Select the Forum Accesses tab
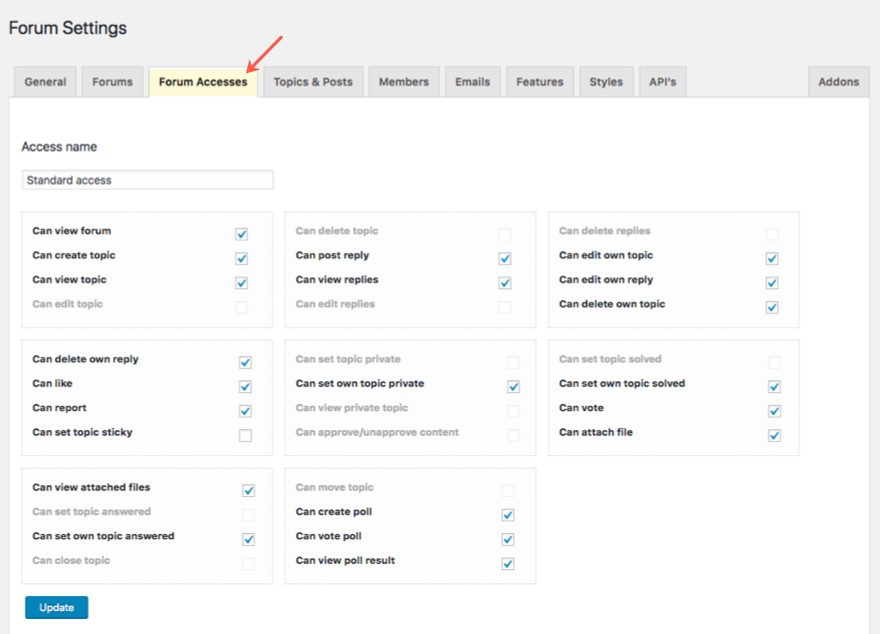 tap(202, 82)
